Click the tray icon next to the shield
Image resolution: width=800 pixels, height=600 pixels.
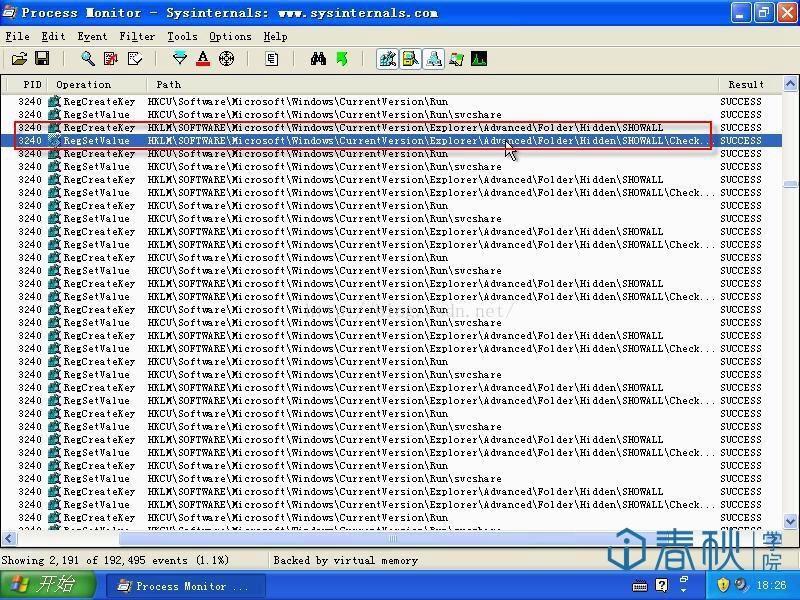click(742, 585)
